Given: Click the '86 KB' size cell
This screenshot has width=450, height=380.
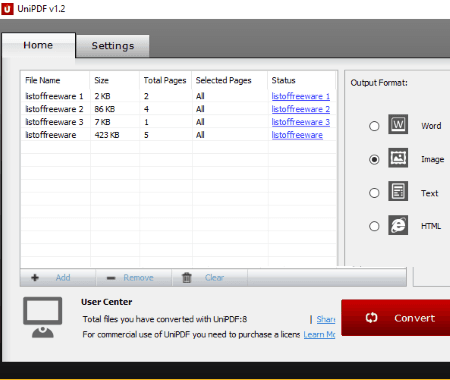Looking at the screenshot, I should tap(105, 109).
